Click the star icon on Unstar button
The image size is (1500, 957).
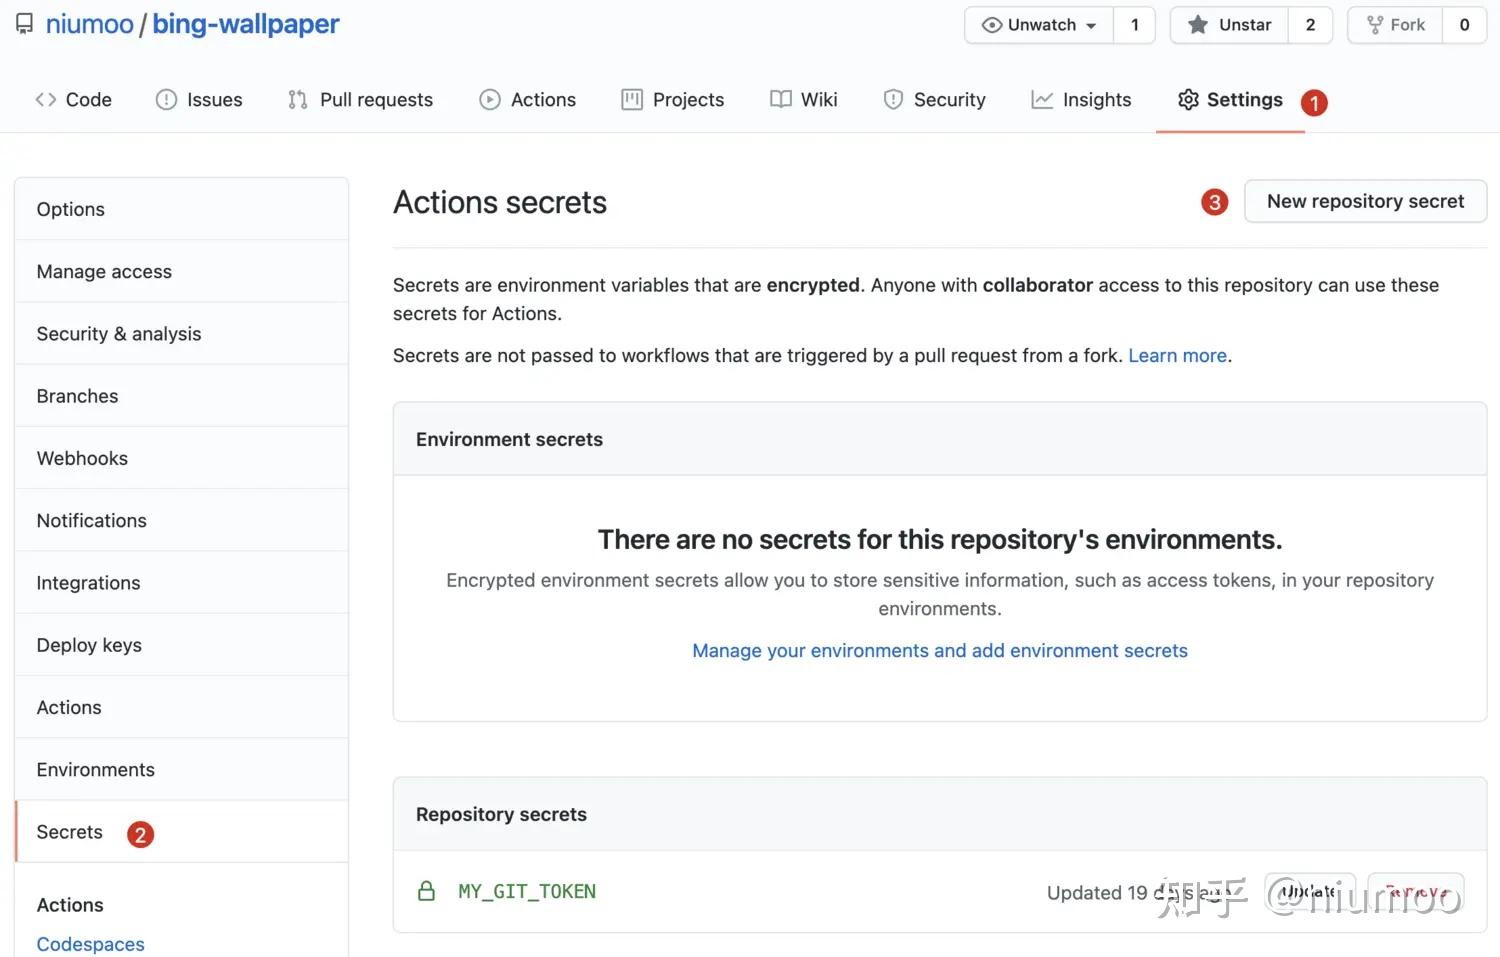coord(1198,25)
